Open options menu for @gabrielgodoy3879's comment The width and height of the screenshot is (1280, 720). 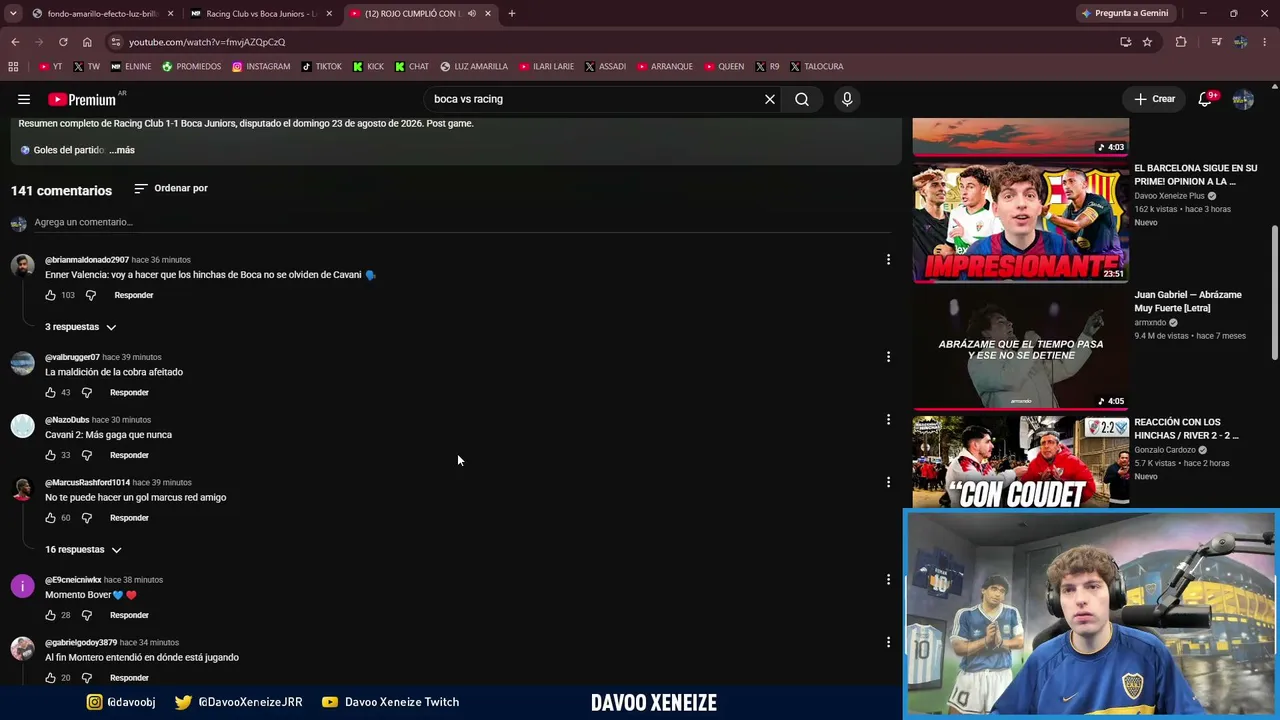pos(888,642)
